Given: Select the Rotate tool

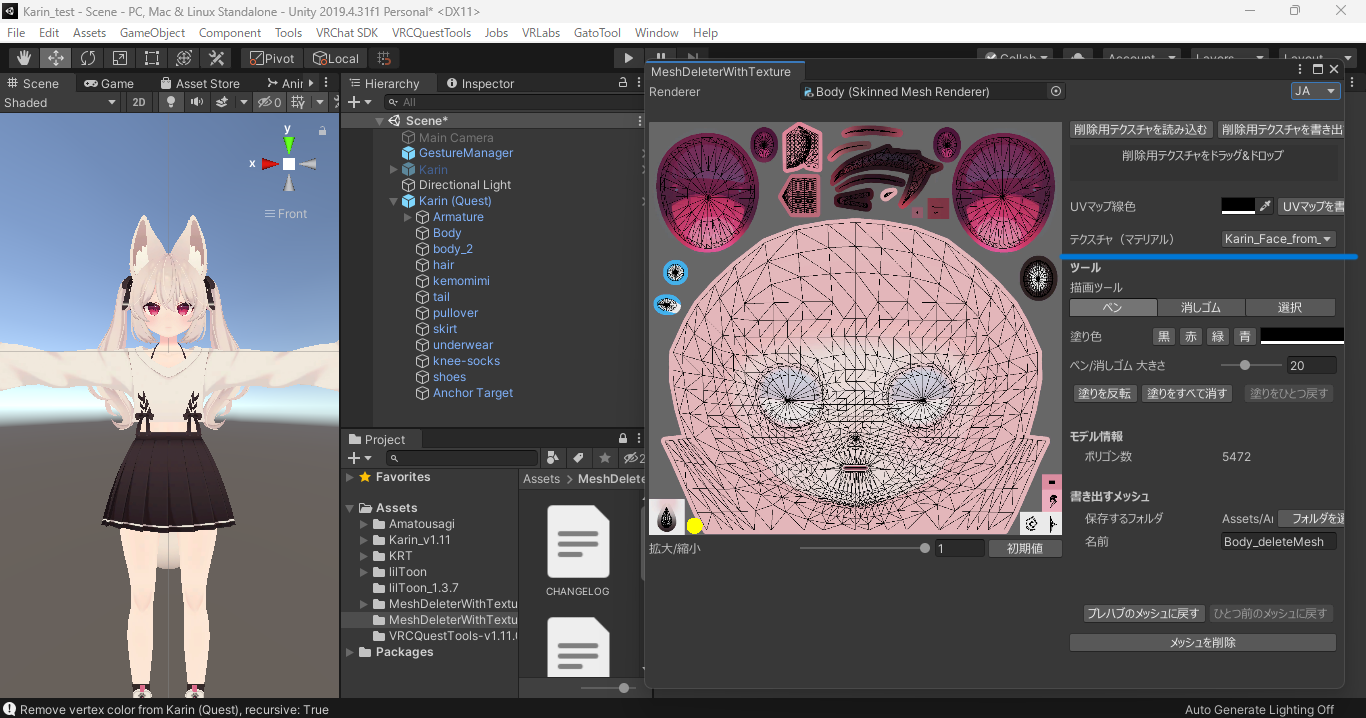Looking at the screenshot, I should pyautogui.click(x=88, y=58).
